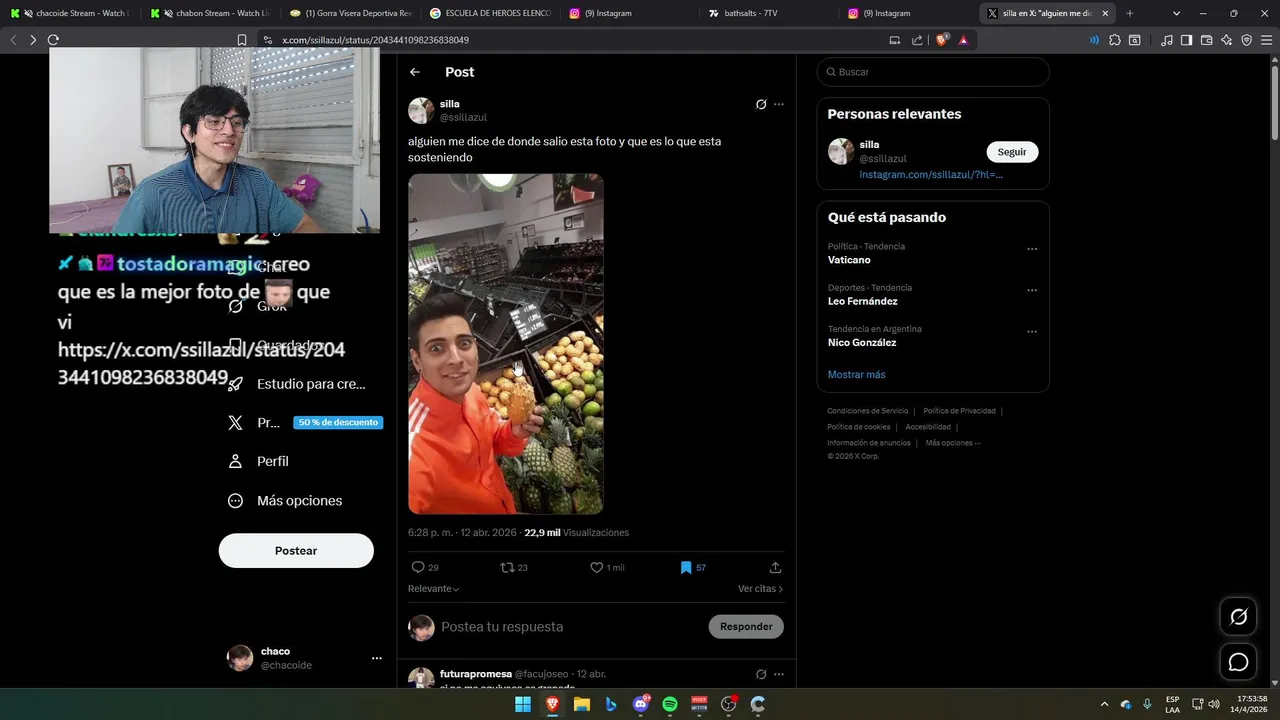Open Ver citas link
The width and height of the screenshot is (1280, 720).
coord(760,589)
